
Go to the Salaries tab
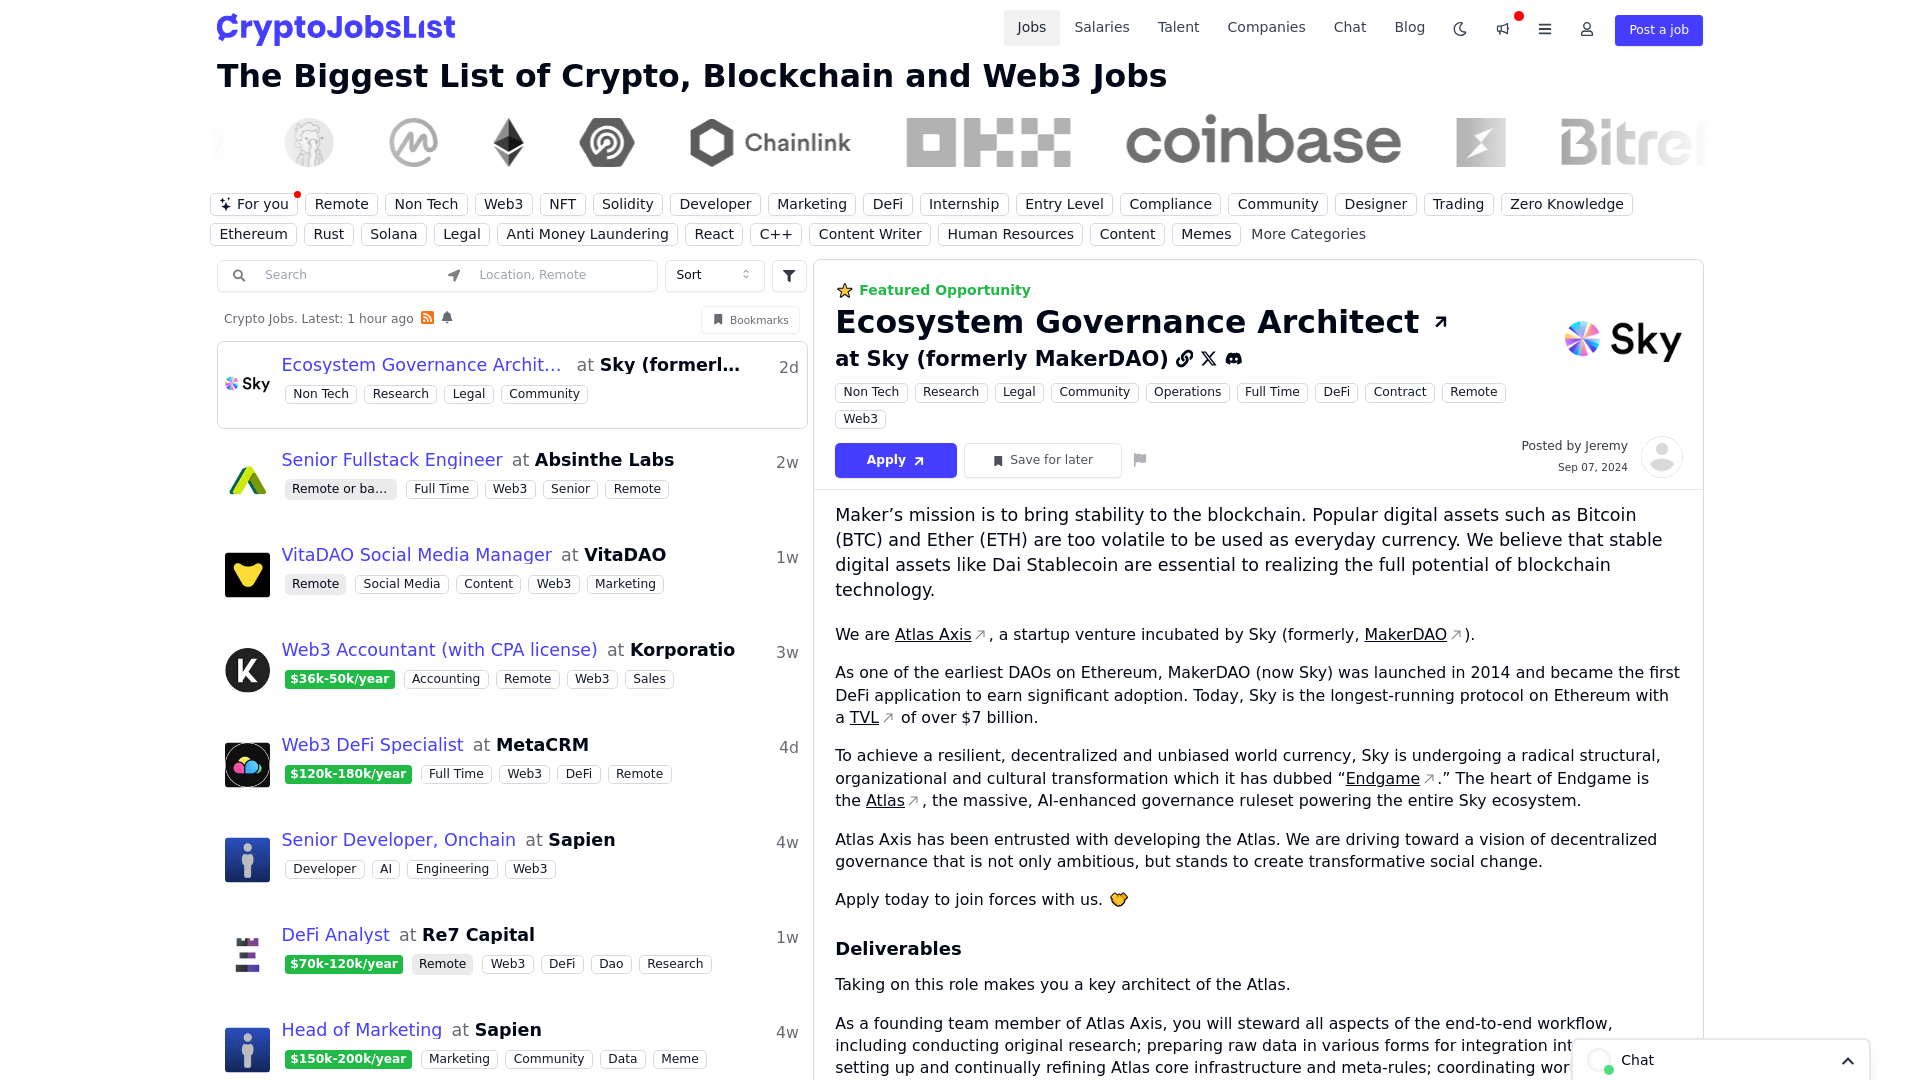(x=1102, y=27)
